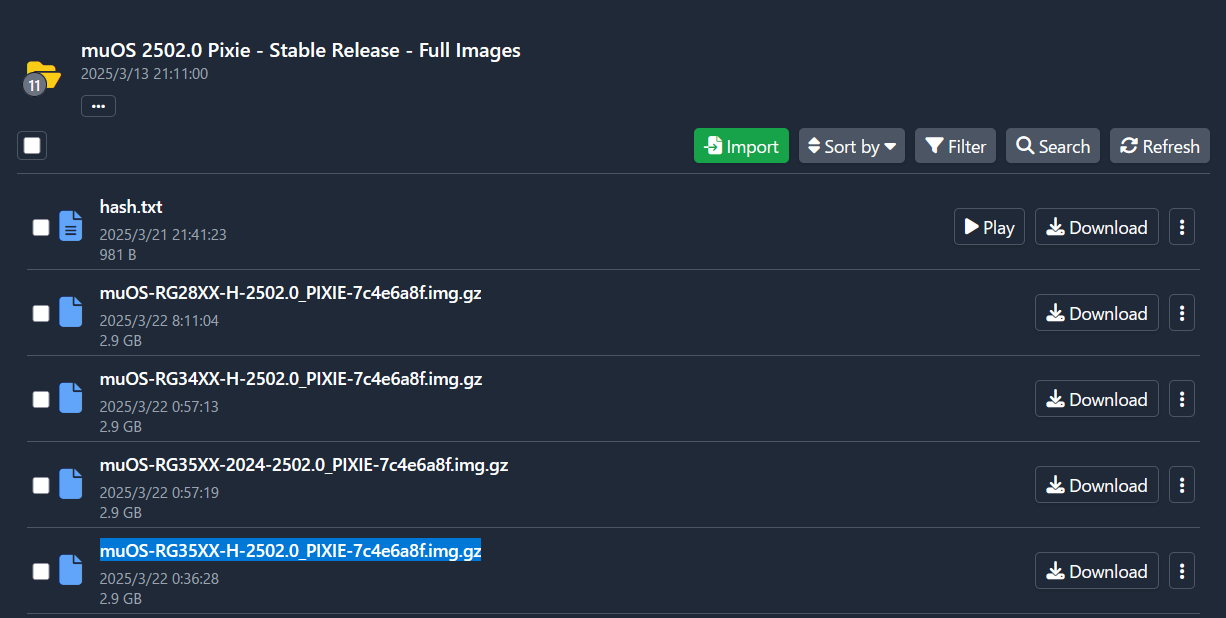Click the Filter toolbar button

955,146
